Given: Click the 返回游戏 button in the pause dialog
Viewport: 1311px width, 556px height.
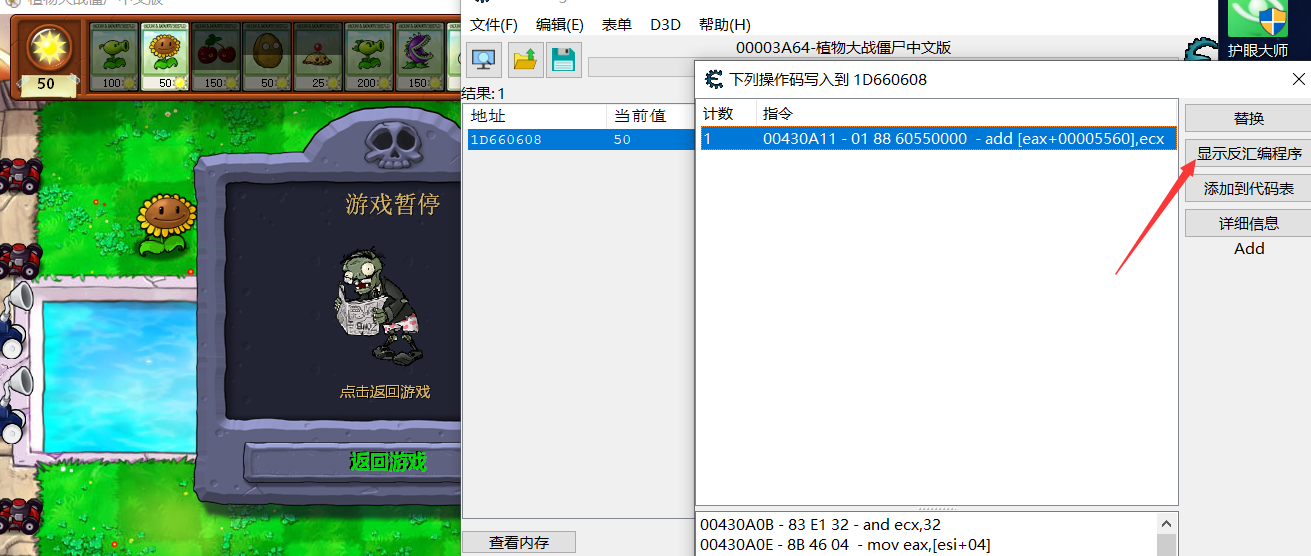Looking at the screenshot, I should click(388, 461).
